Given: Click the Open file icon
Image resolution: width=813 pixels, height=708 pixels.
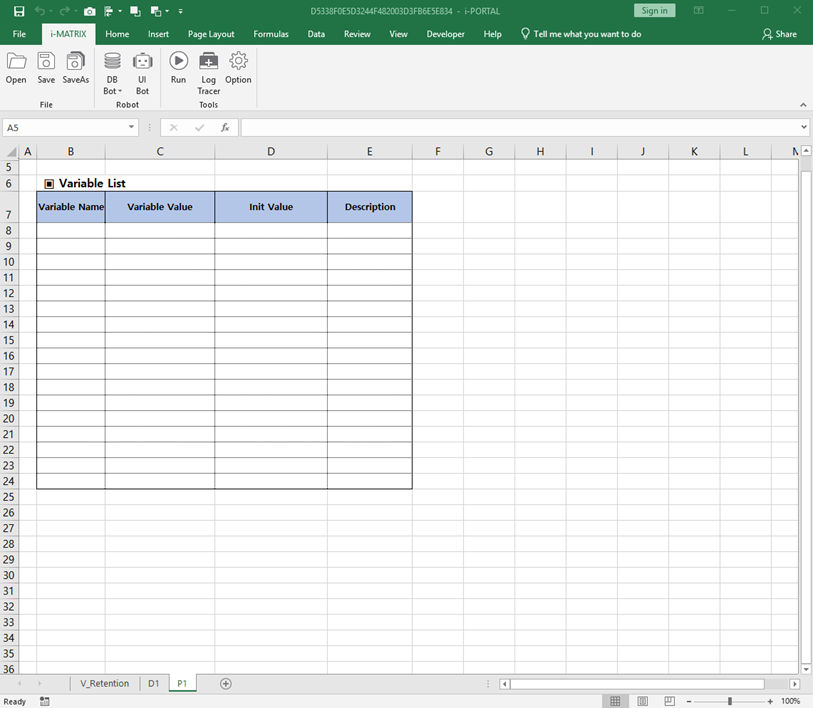Looking at the screenshot, I should [x=16, y=63].
